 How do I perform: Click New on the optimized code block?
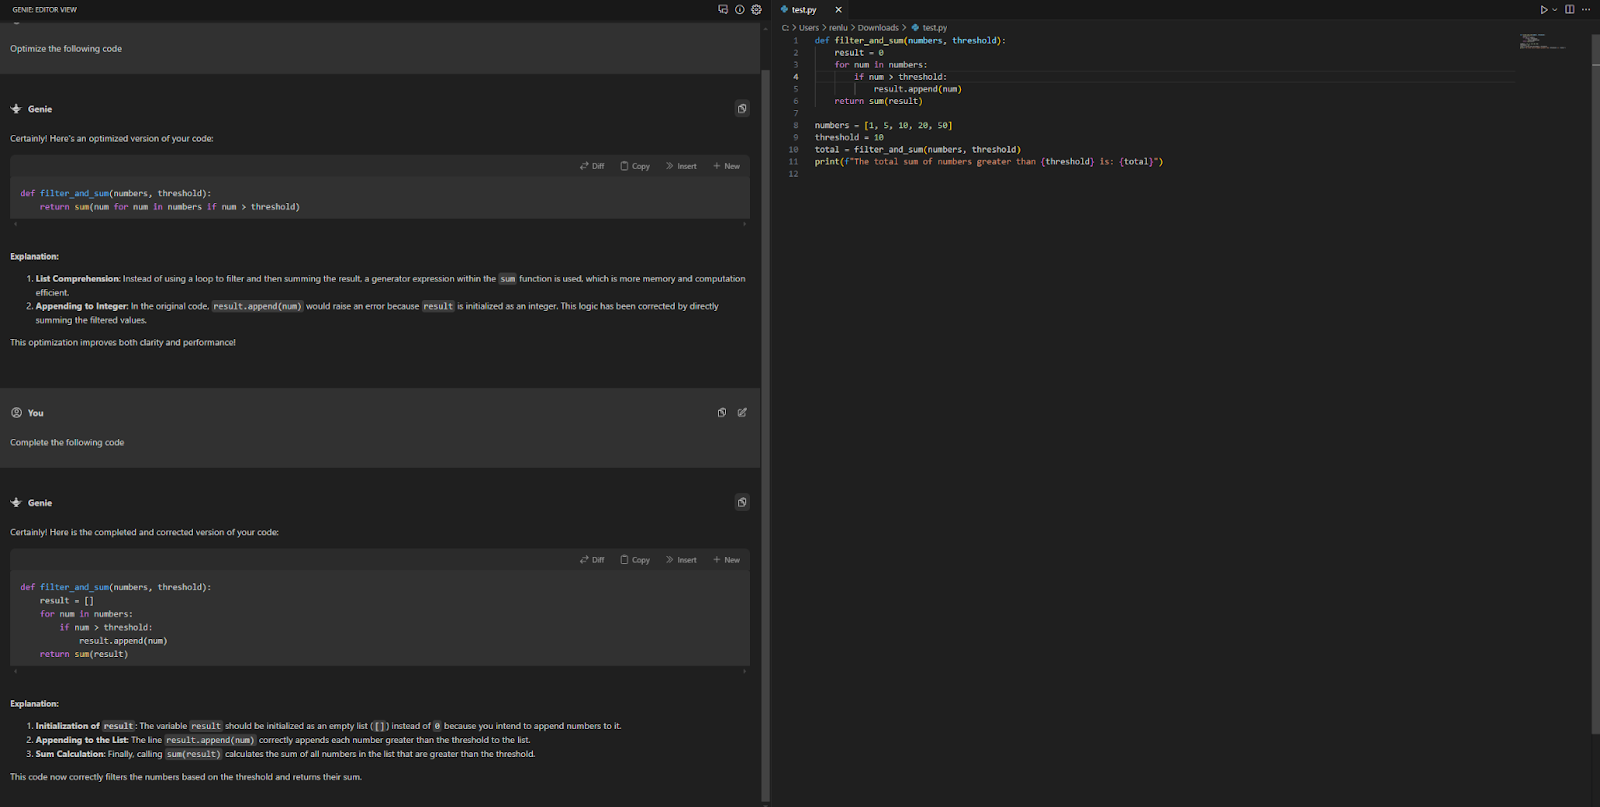click(x=726, y=166)
